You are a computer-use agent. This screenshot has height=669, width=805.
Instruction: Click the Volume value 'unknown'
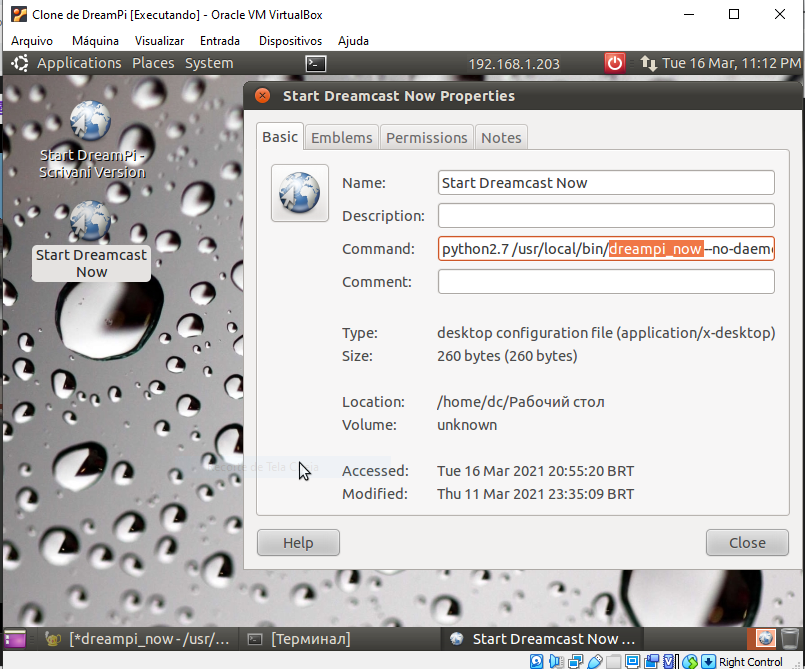point(467,425)
